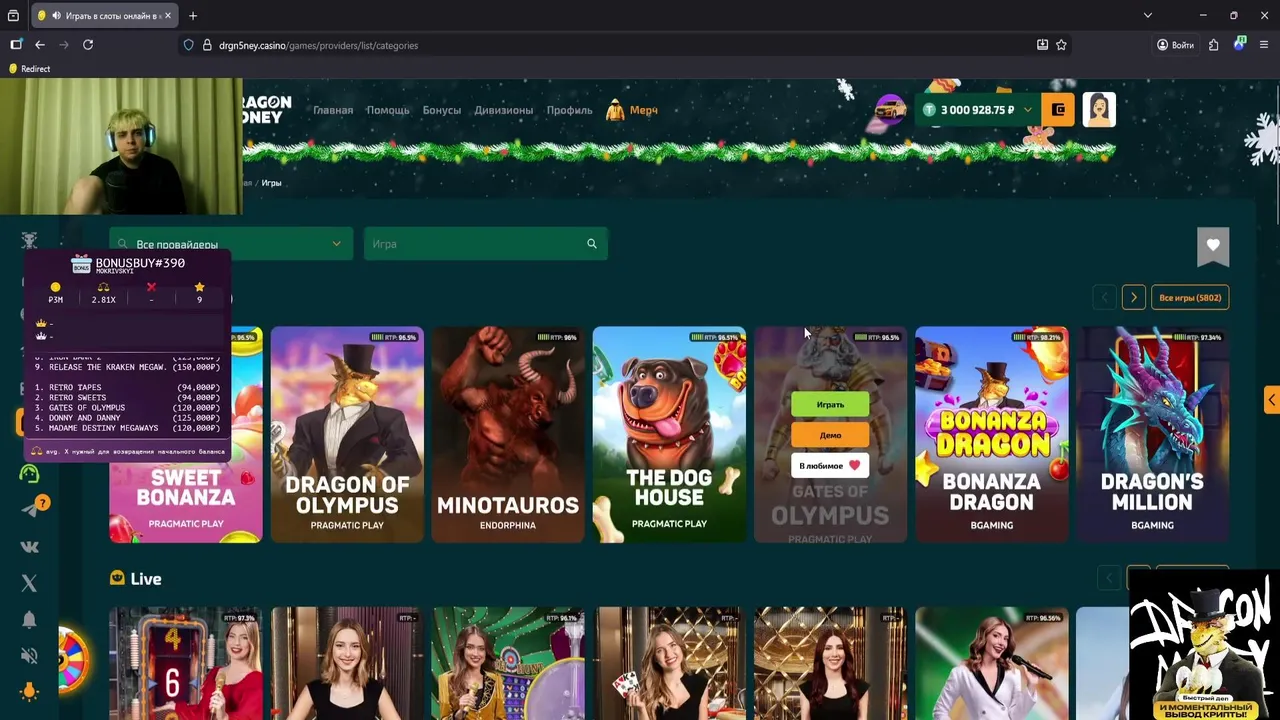Click browser forward arrow

coord(64,45)
